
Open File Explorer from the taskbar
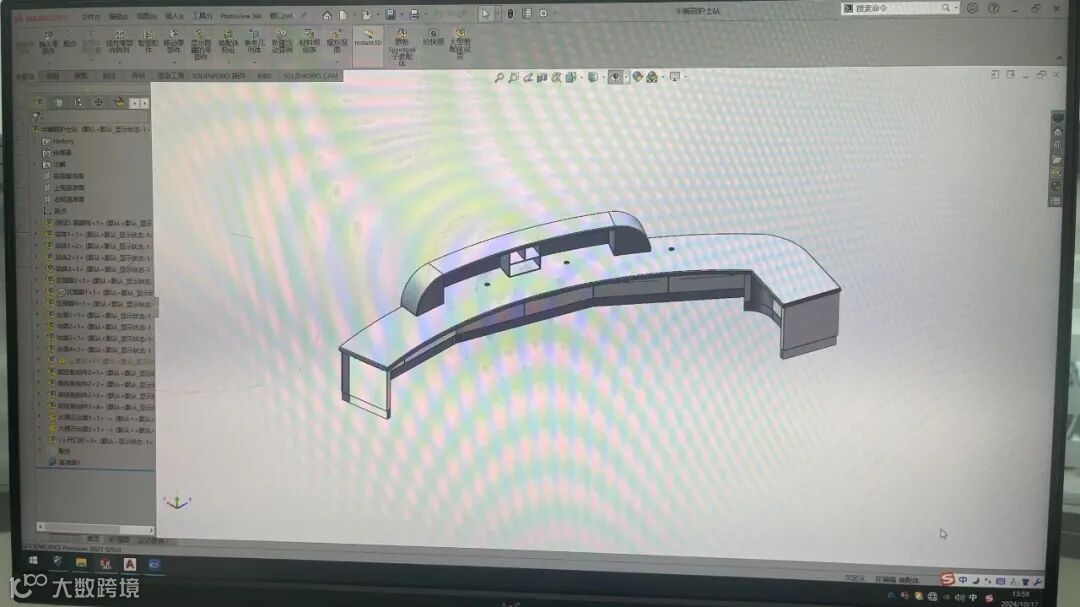click(x=81, y=563)
